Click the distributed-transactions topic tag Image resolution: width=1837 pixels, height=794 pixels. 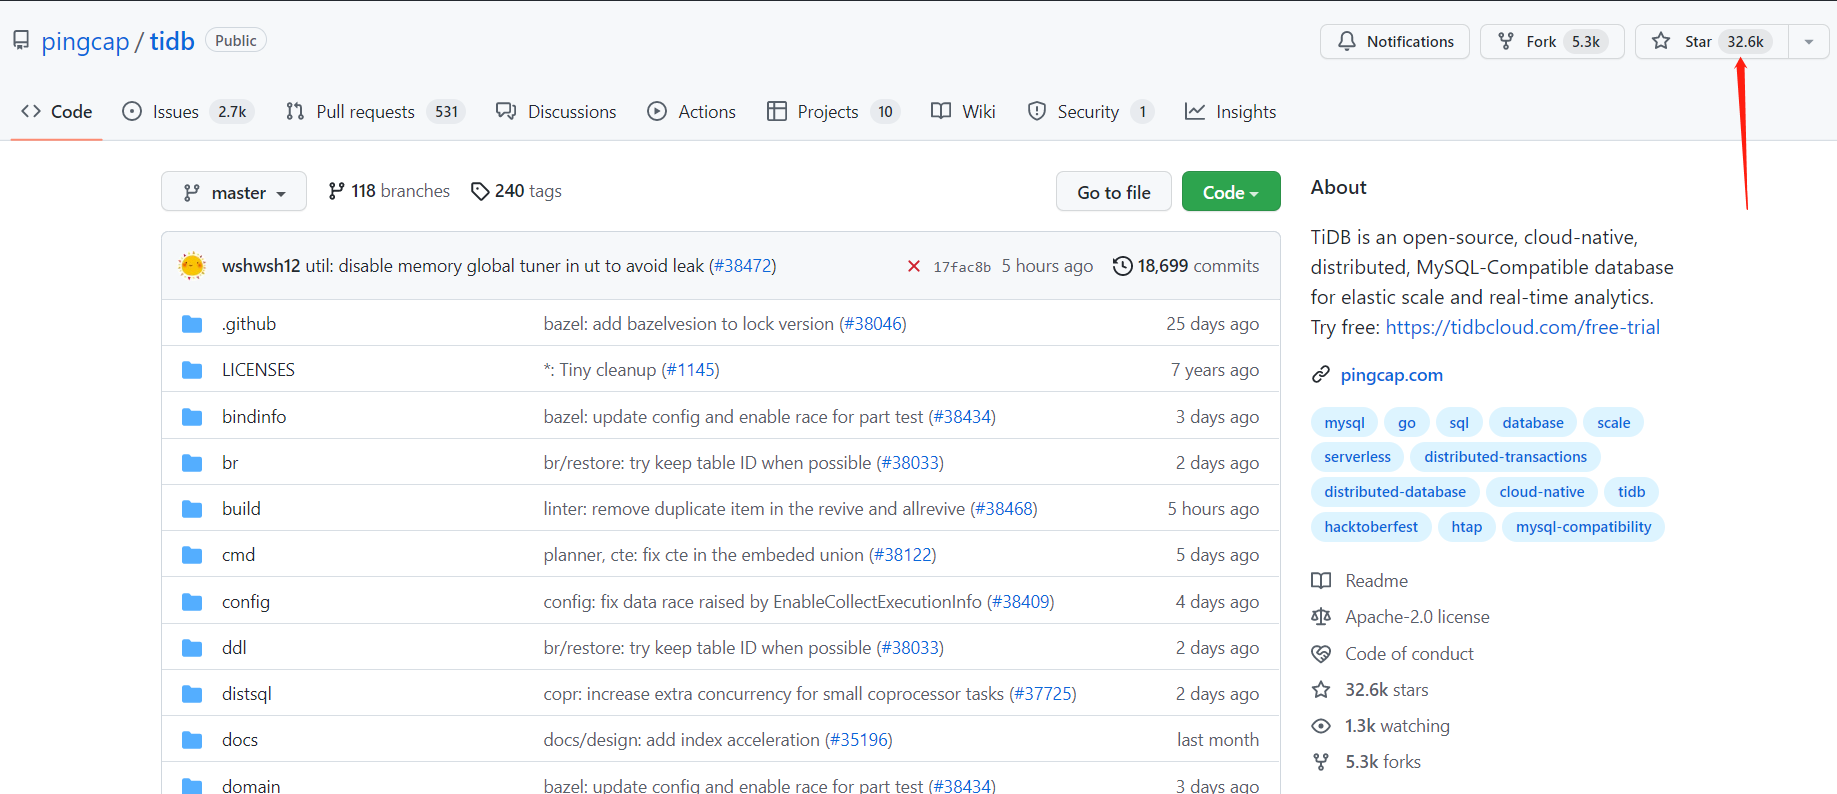coord(1506,457)
